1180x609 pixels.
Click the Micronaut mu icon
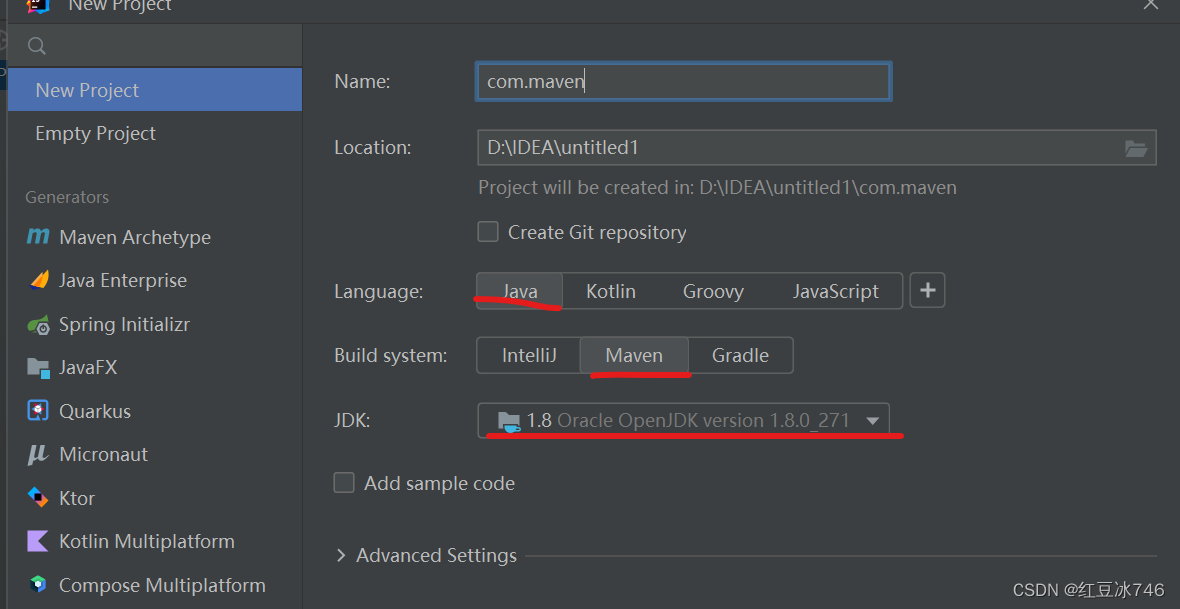coord(38,455)
